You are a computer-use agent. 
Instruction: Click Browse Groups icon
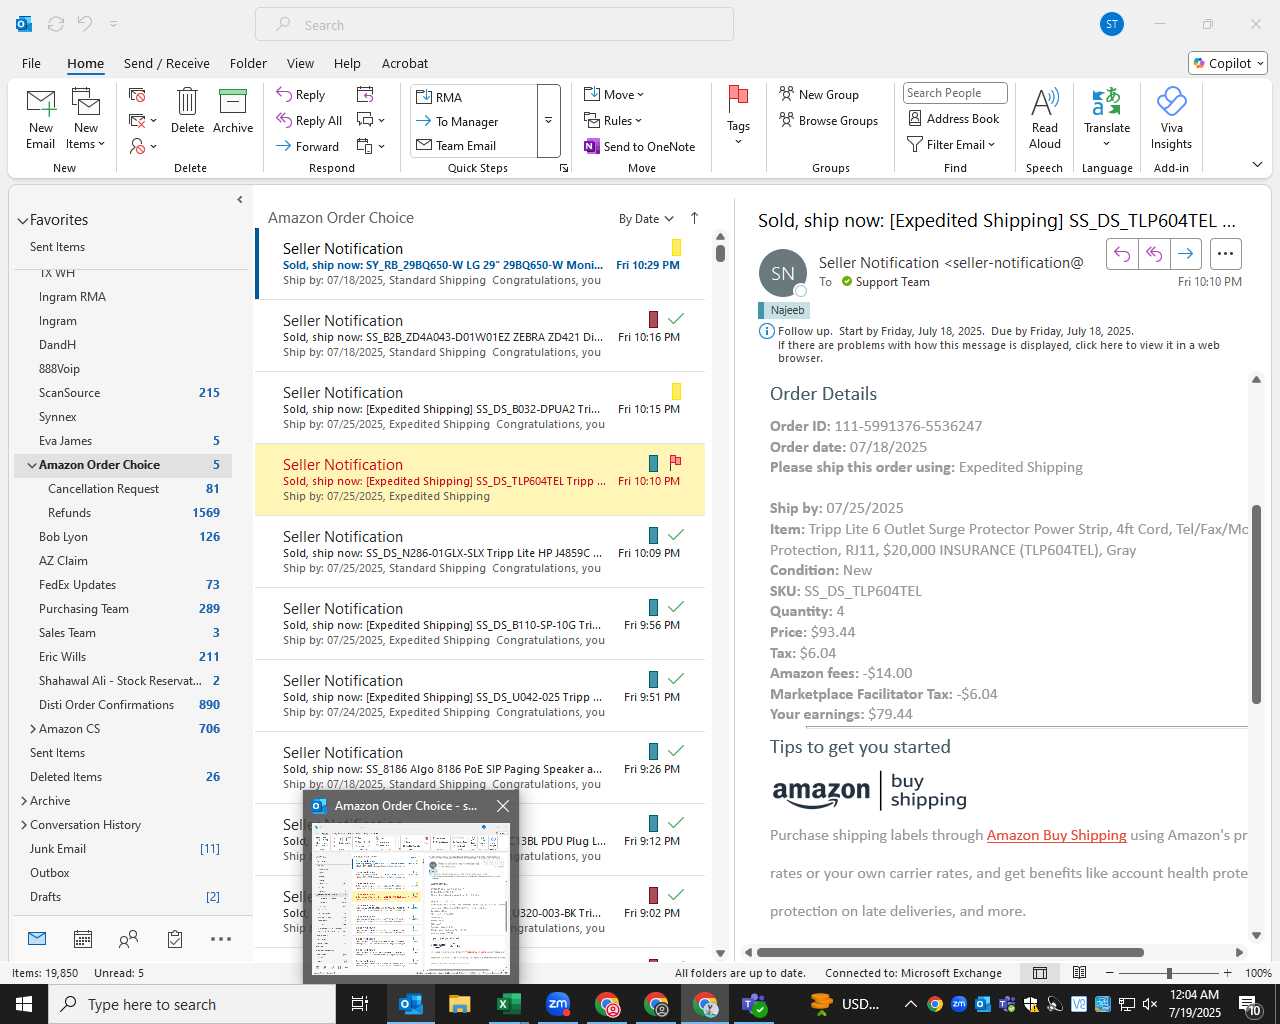click(787, 120)
